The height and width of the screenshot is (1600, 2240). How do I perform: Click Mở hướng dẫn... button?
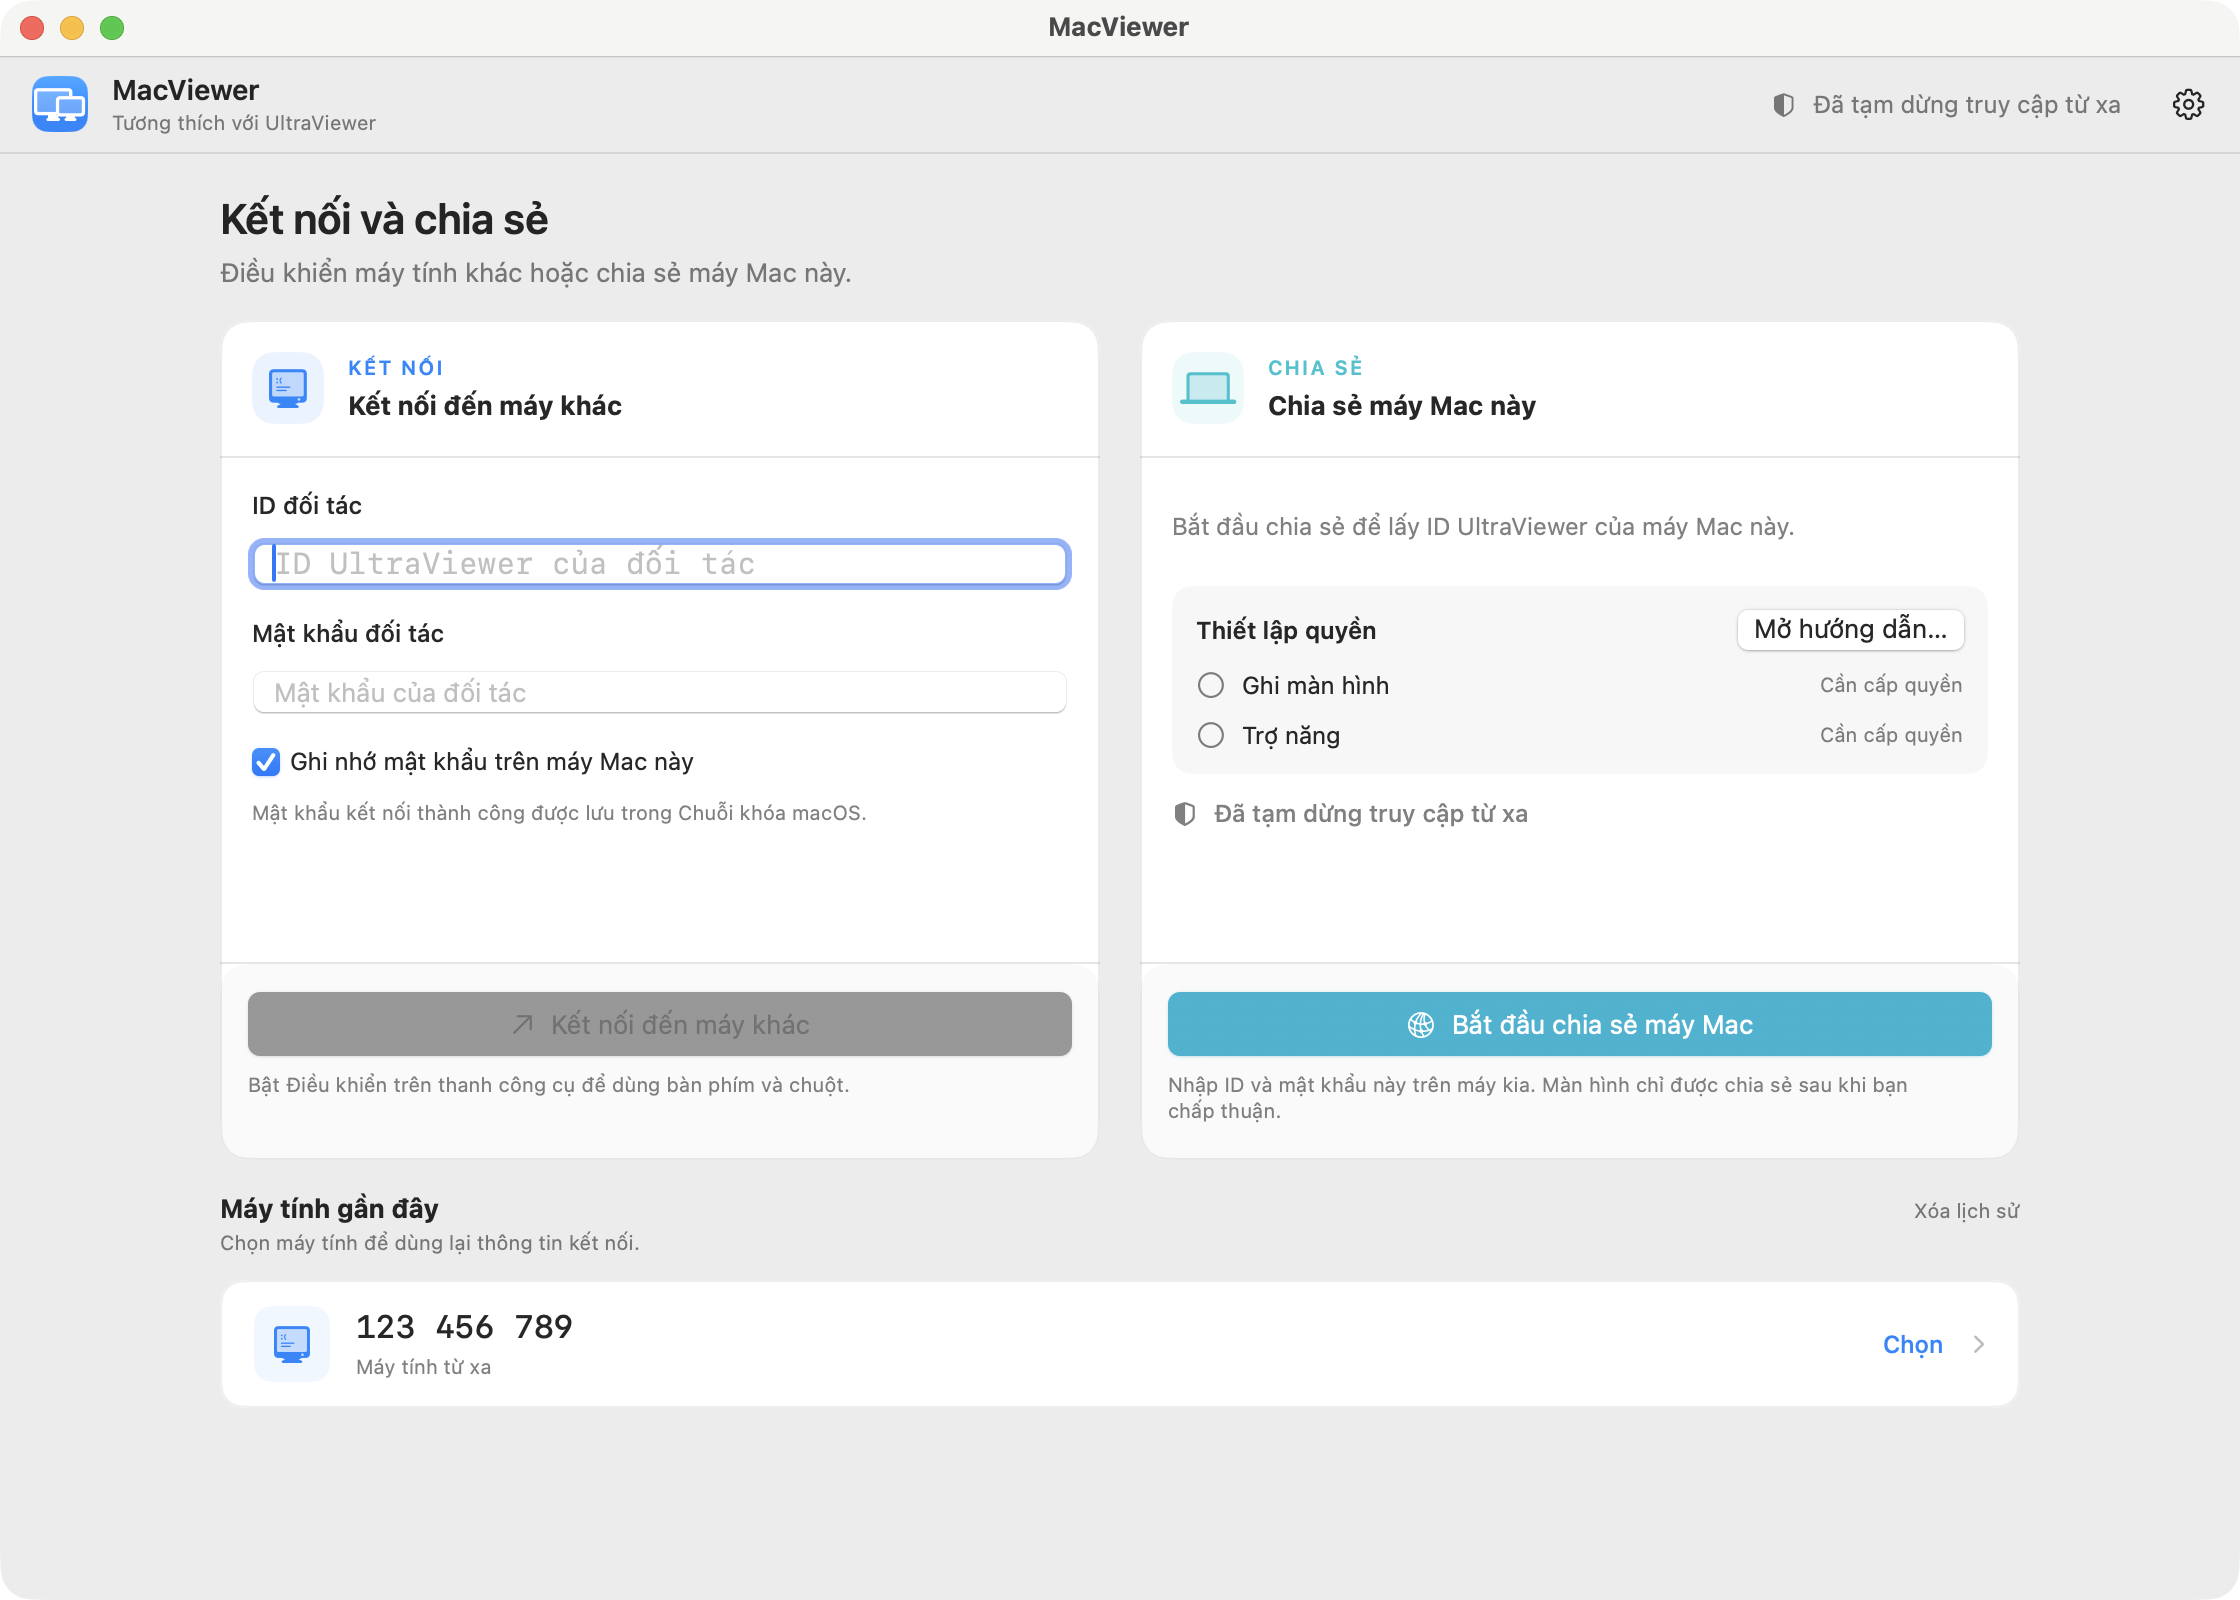1851,630
